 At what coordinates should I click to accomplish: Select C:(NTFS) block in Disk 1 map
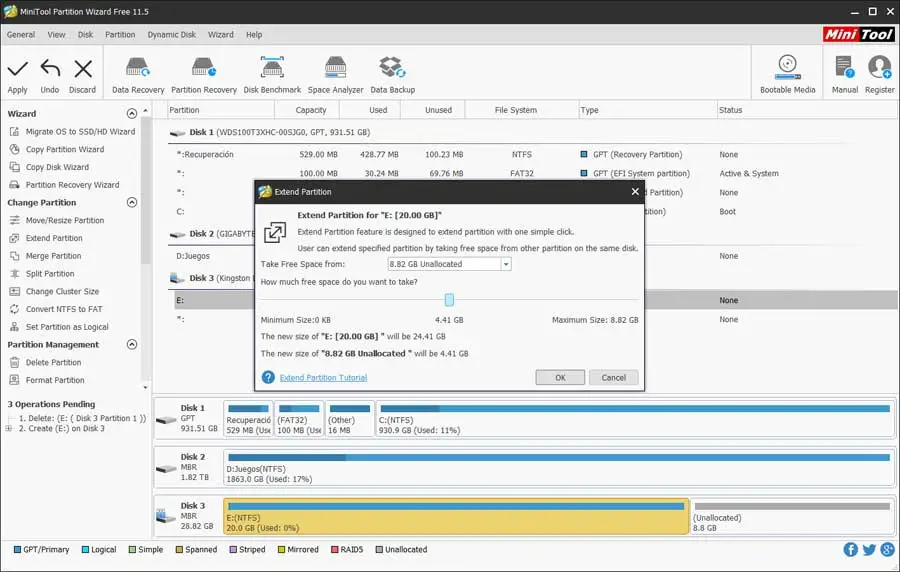tap(635, 419)
